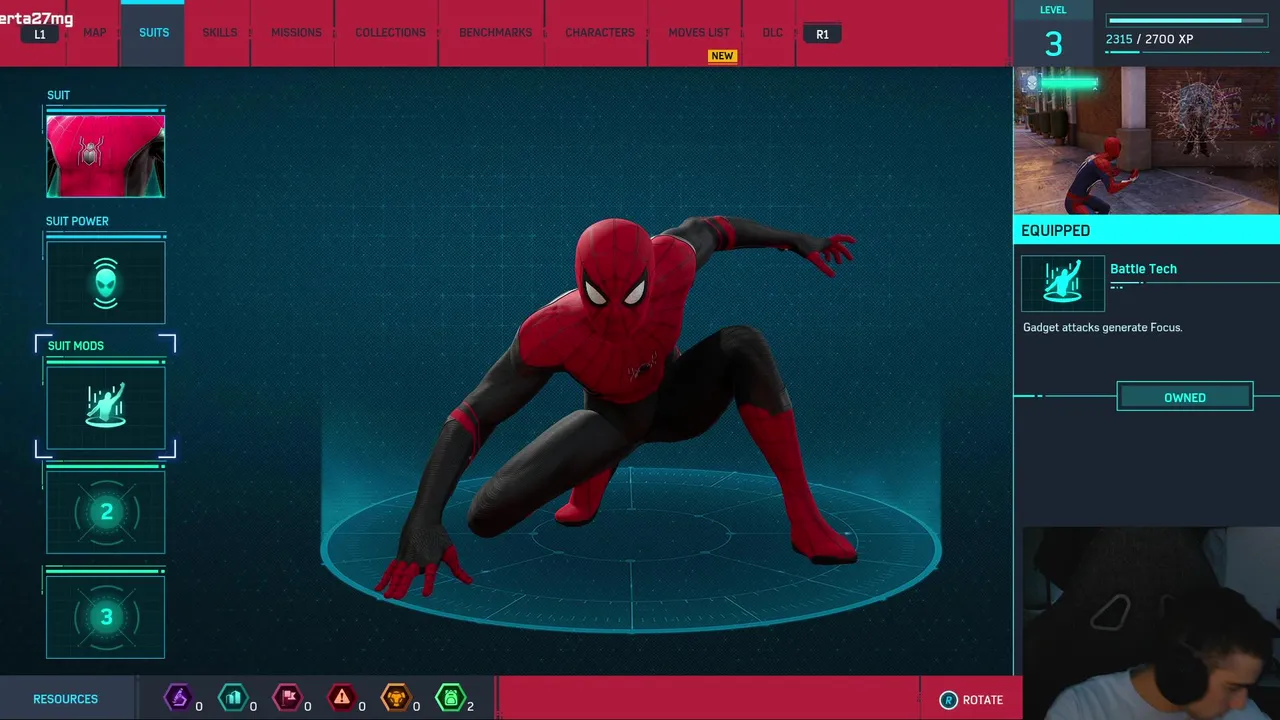Click the EQUIPPED header bar
The height and width of the screenshot is (720, 1280).
click(1146, 230)
